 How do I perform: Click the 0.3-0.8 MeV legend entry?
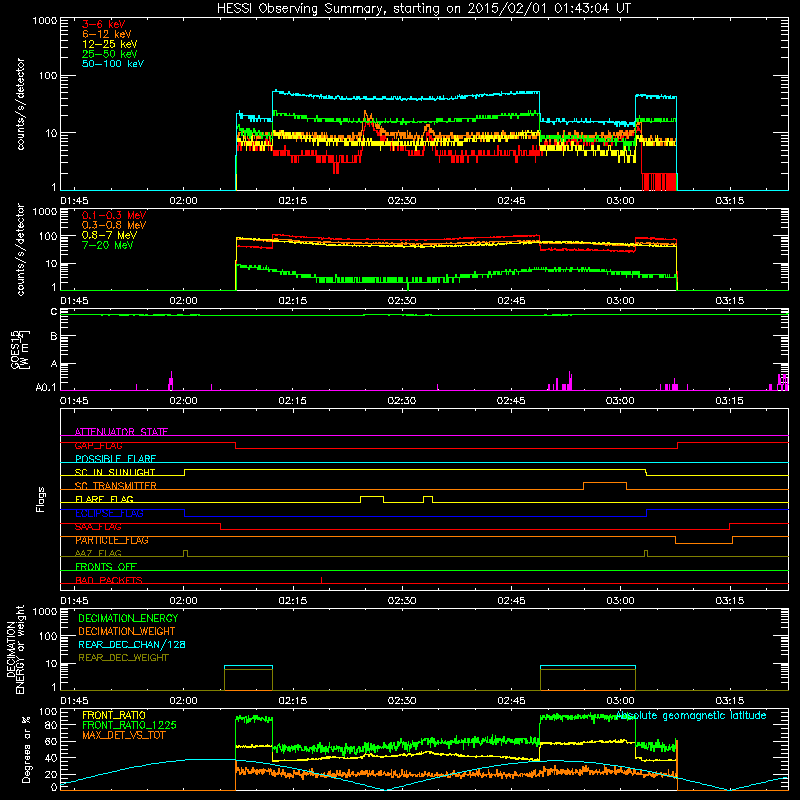(114, 225)
